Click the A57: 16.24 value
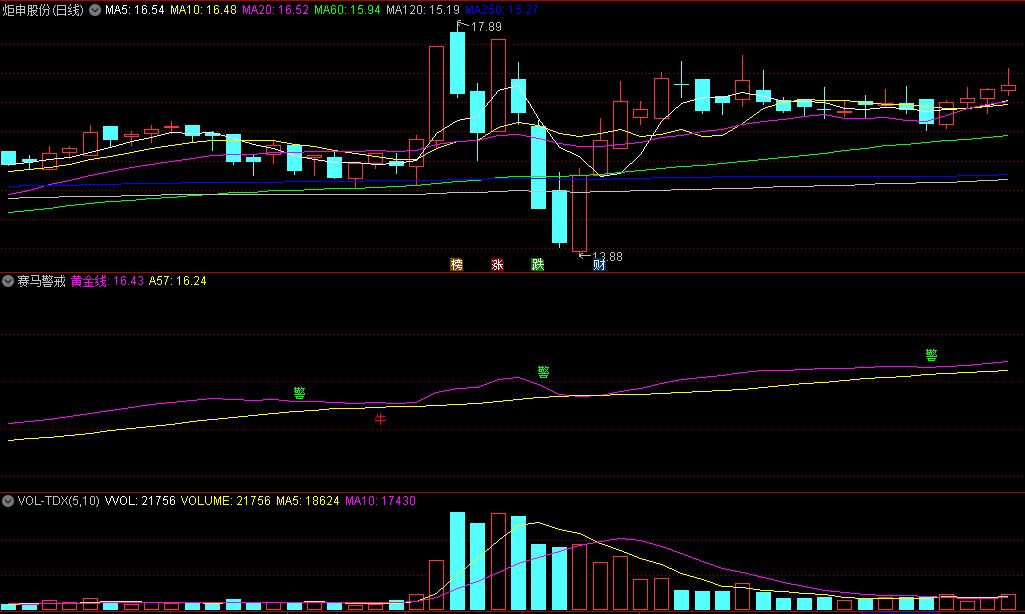This screenshot has height=614, width=1025. pos(178,281)
